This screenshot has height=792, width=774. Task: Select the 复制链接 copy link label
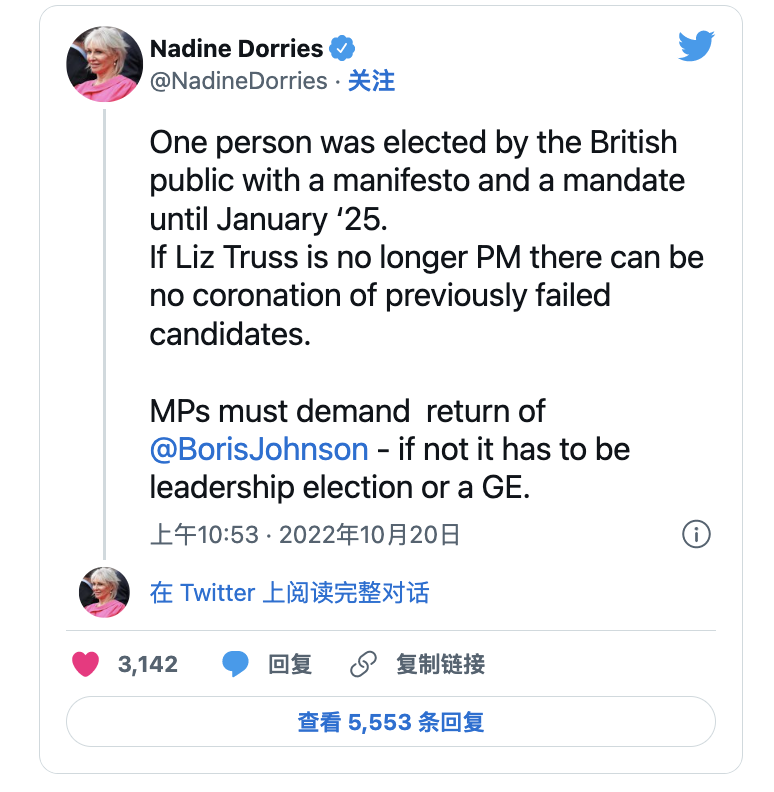(440, 664)
